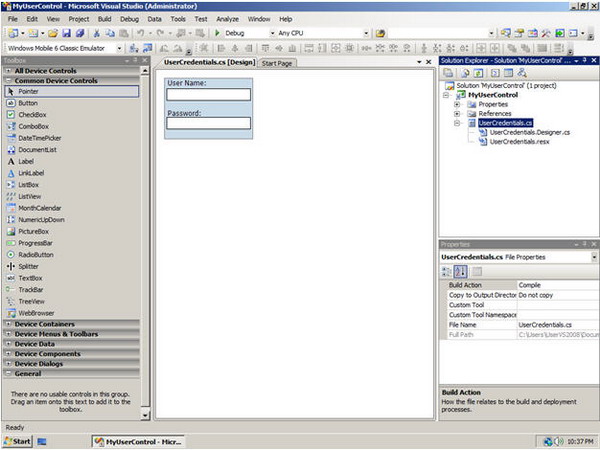This screenshot has width=600, height=450.
Task: Click the Copy toolbar icon
Action: tap(110, 33)
